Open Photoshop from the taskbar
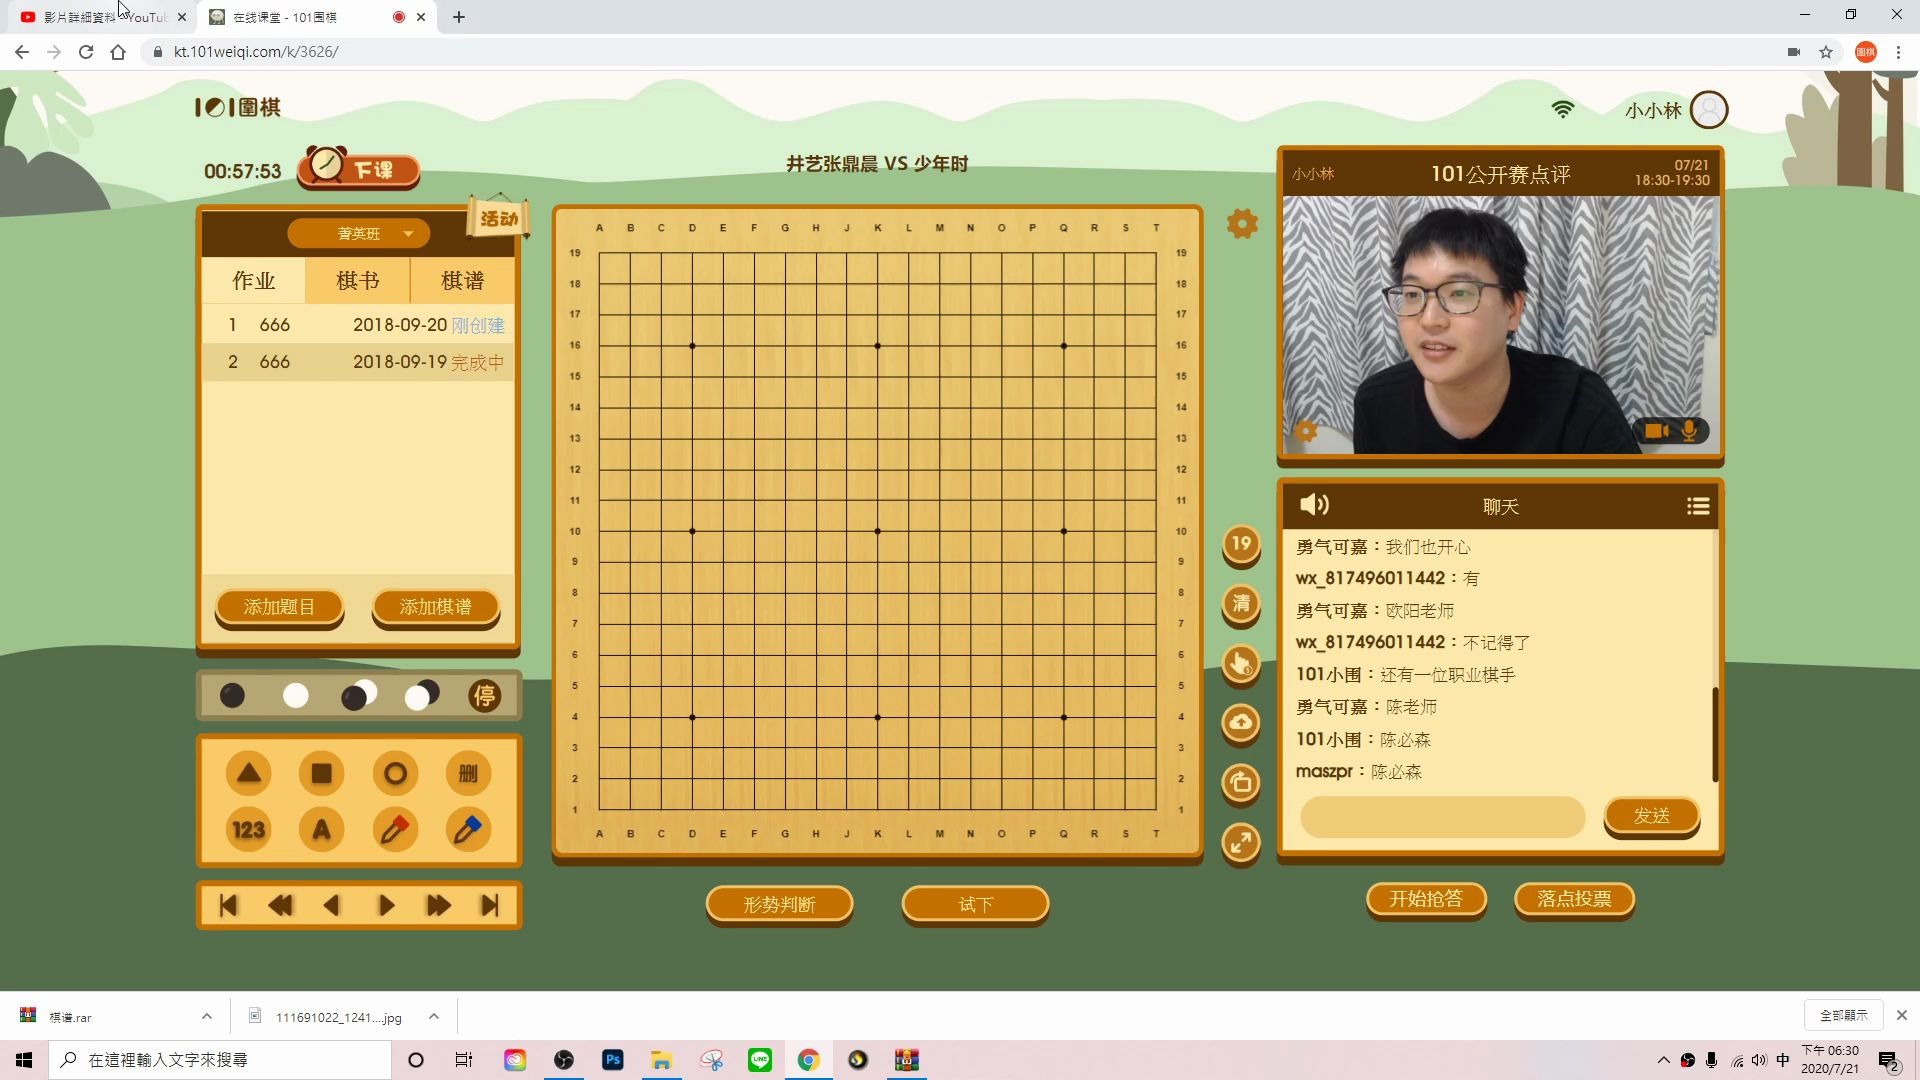The width and height of the screenshot is (1920, 1080). coord(613,1060)
